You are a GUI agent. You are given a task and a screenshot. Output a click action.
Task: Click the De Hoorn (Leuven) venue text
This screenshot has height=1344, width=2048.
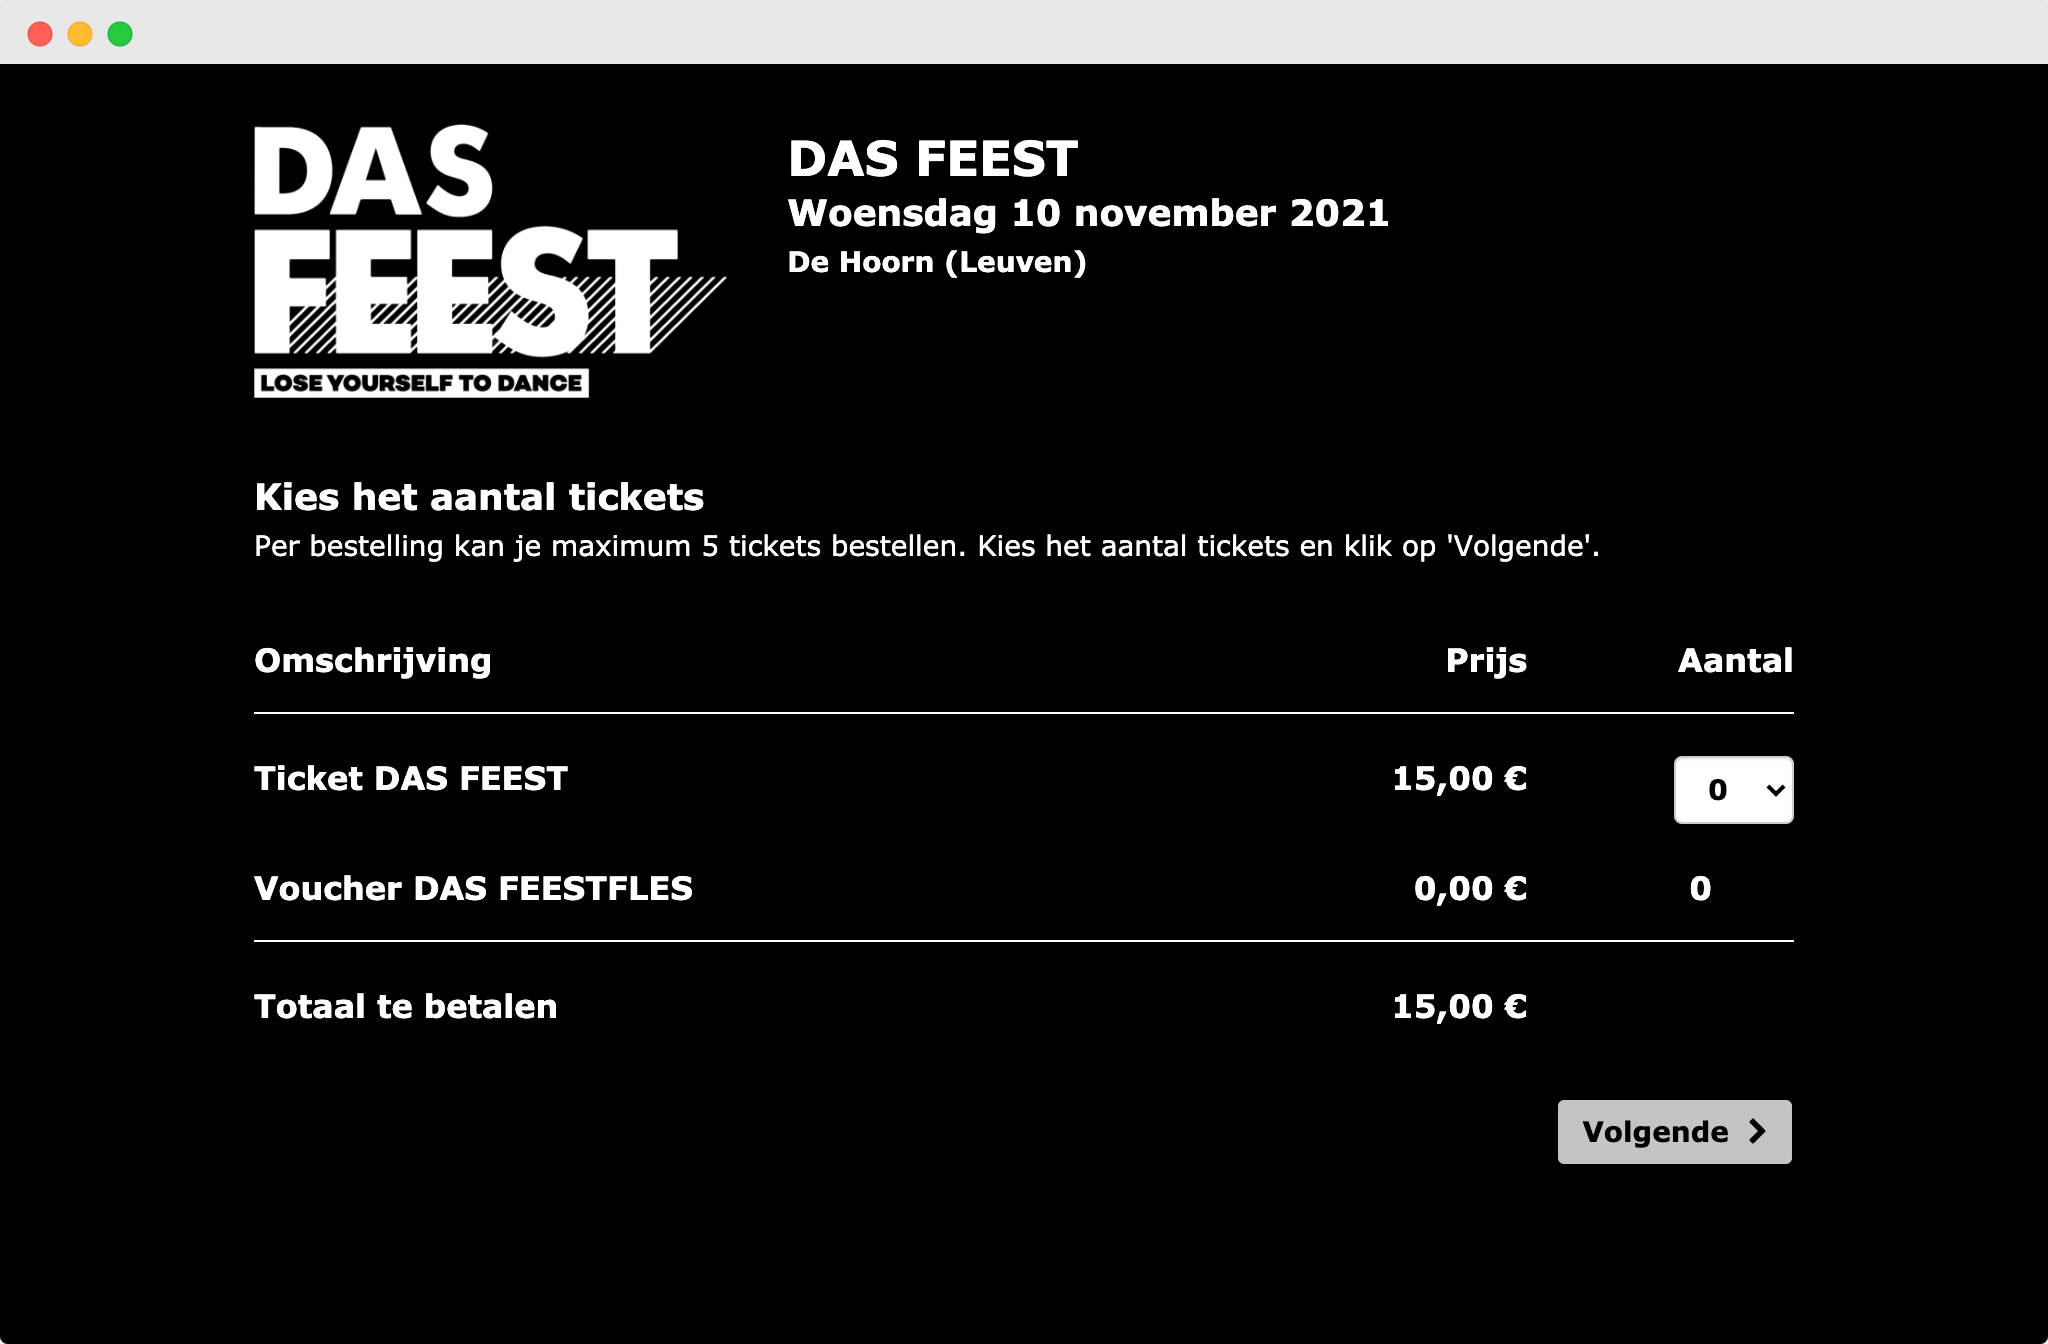point(937,262)
